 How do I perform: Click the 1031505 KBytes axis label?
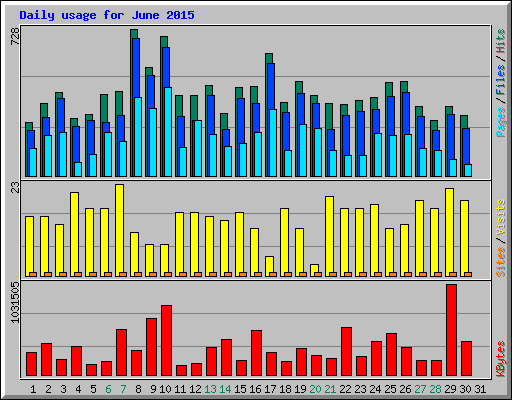pos(15,303)
